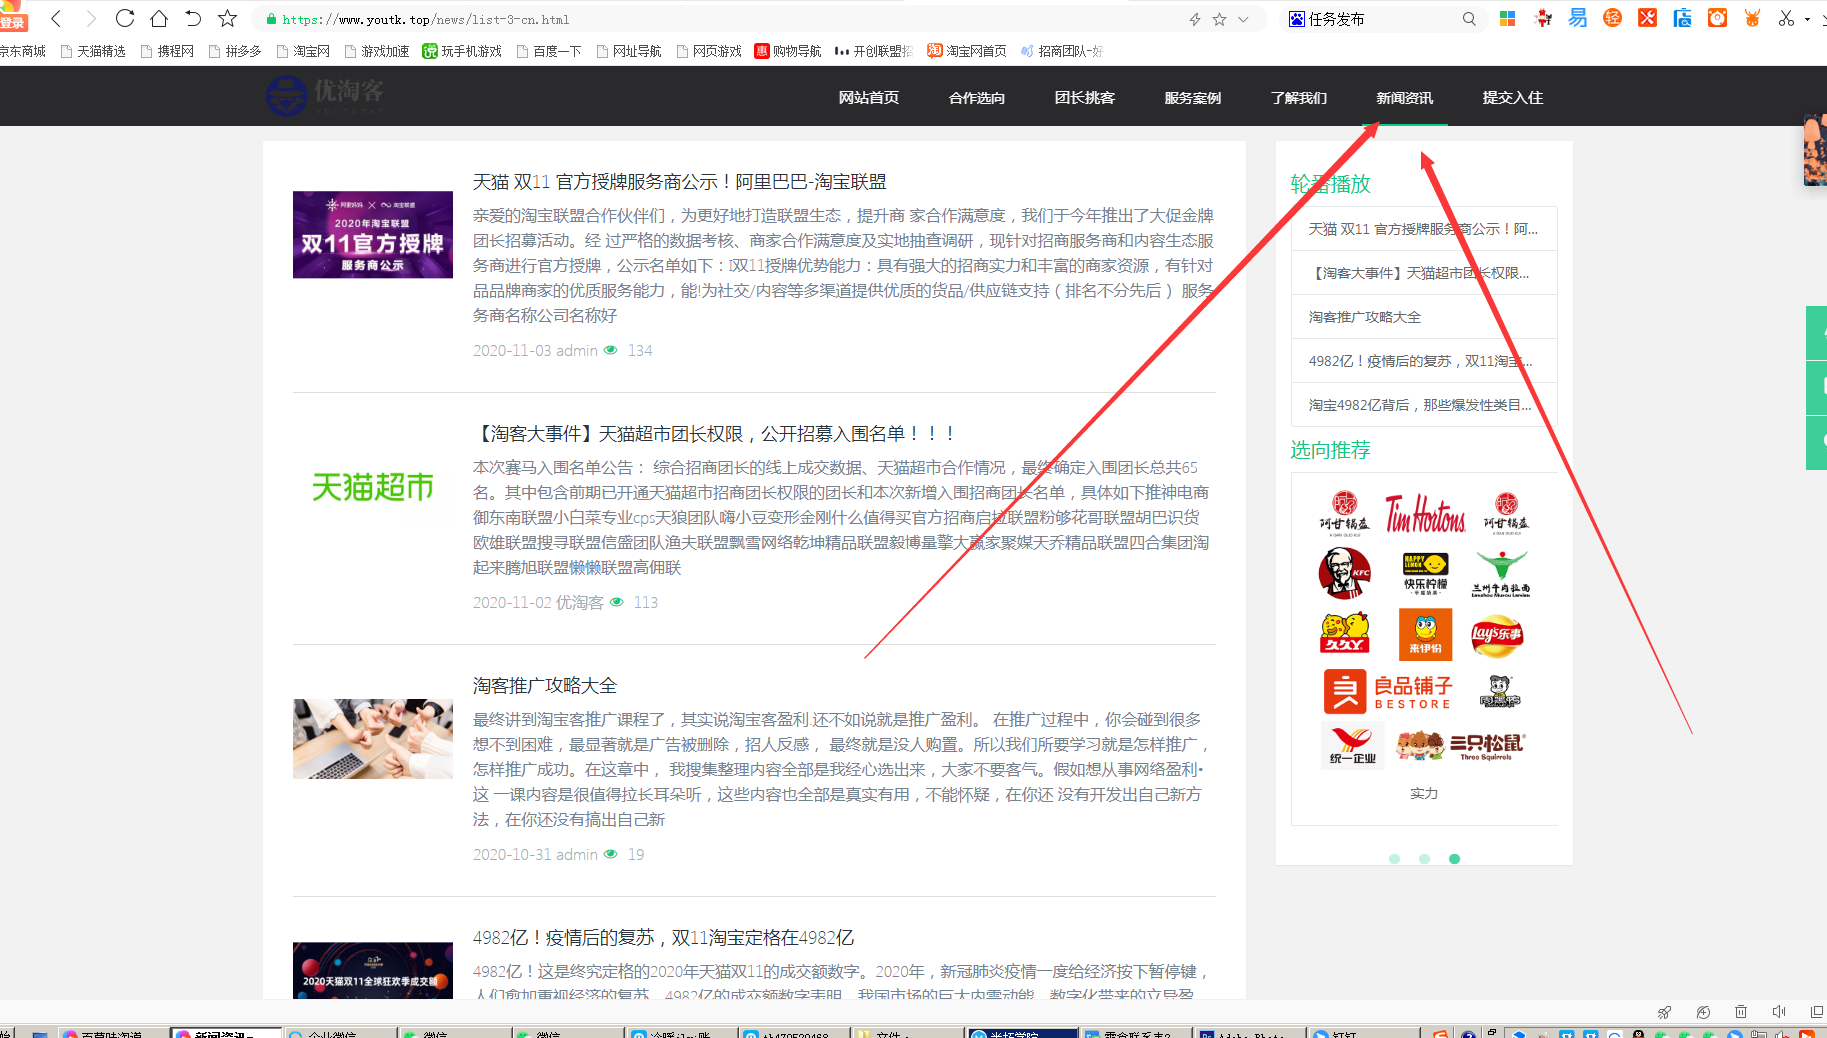Select the second carousel dot
1827x1038 pixels.
click(x=1424, y=859)
